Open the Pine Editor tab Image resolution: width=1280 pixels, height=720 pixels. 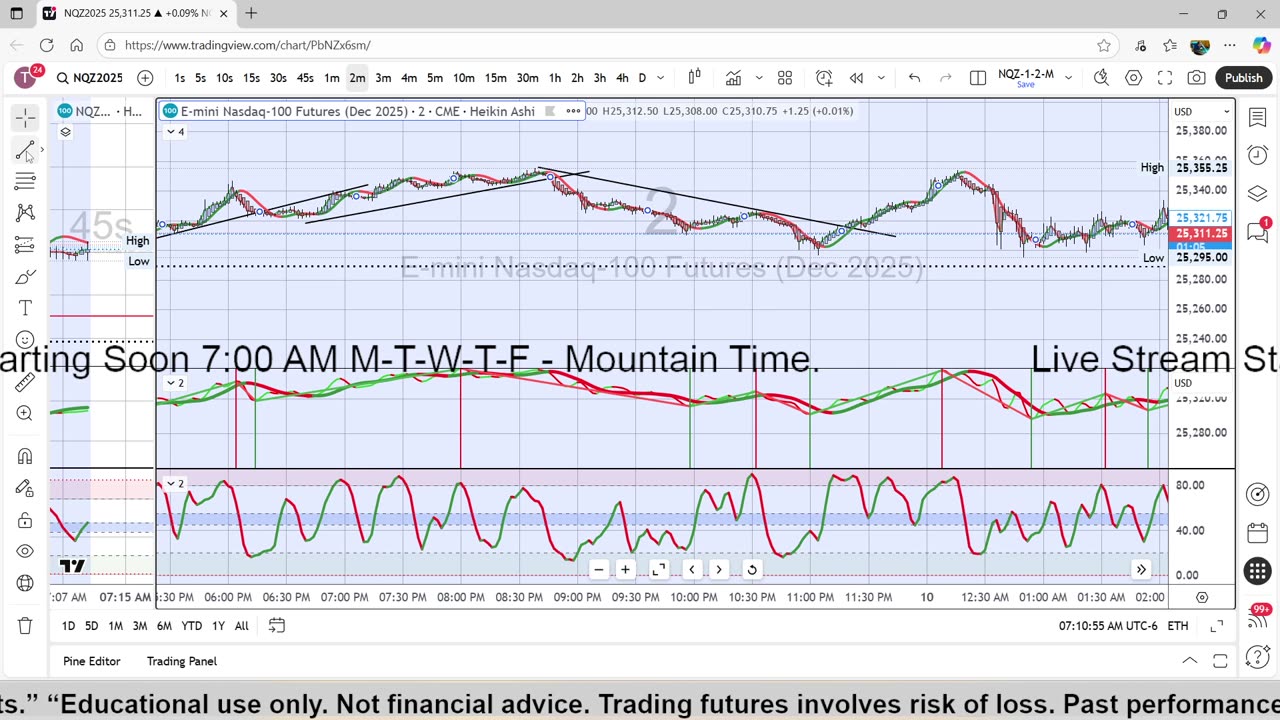[91, 661]
